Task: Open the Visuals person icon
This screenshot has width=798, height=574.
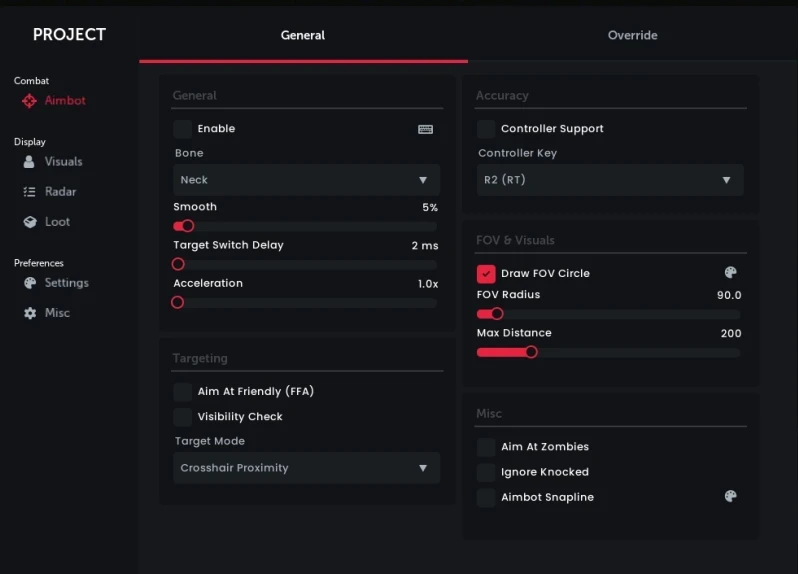Action: (29, 162)
